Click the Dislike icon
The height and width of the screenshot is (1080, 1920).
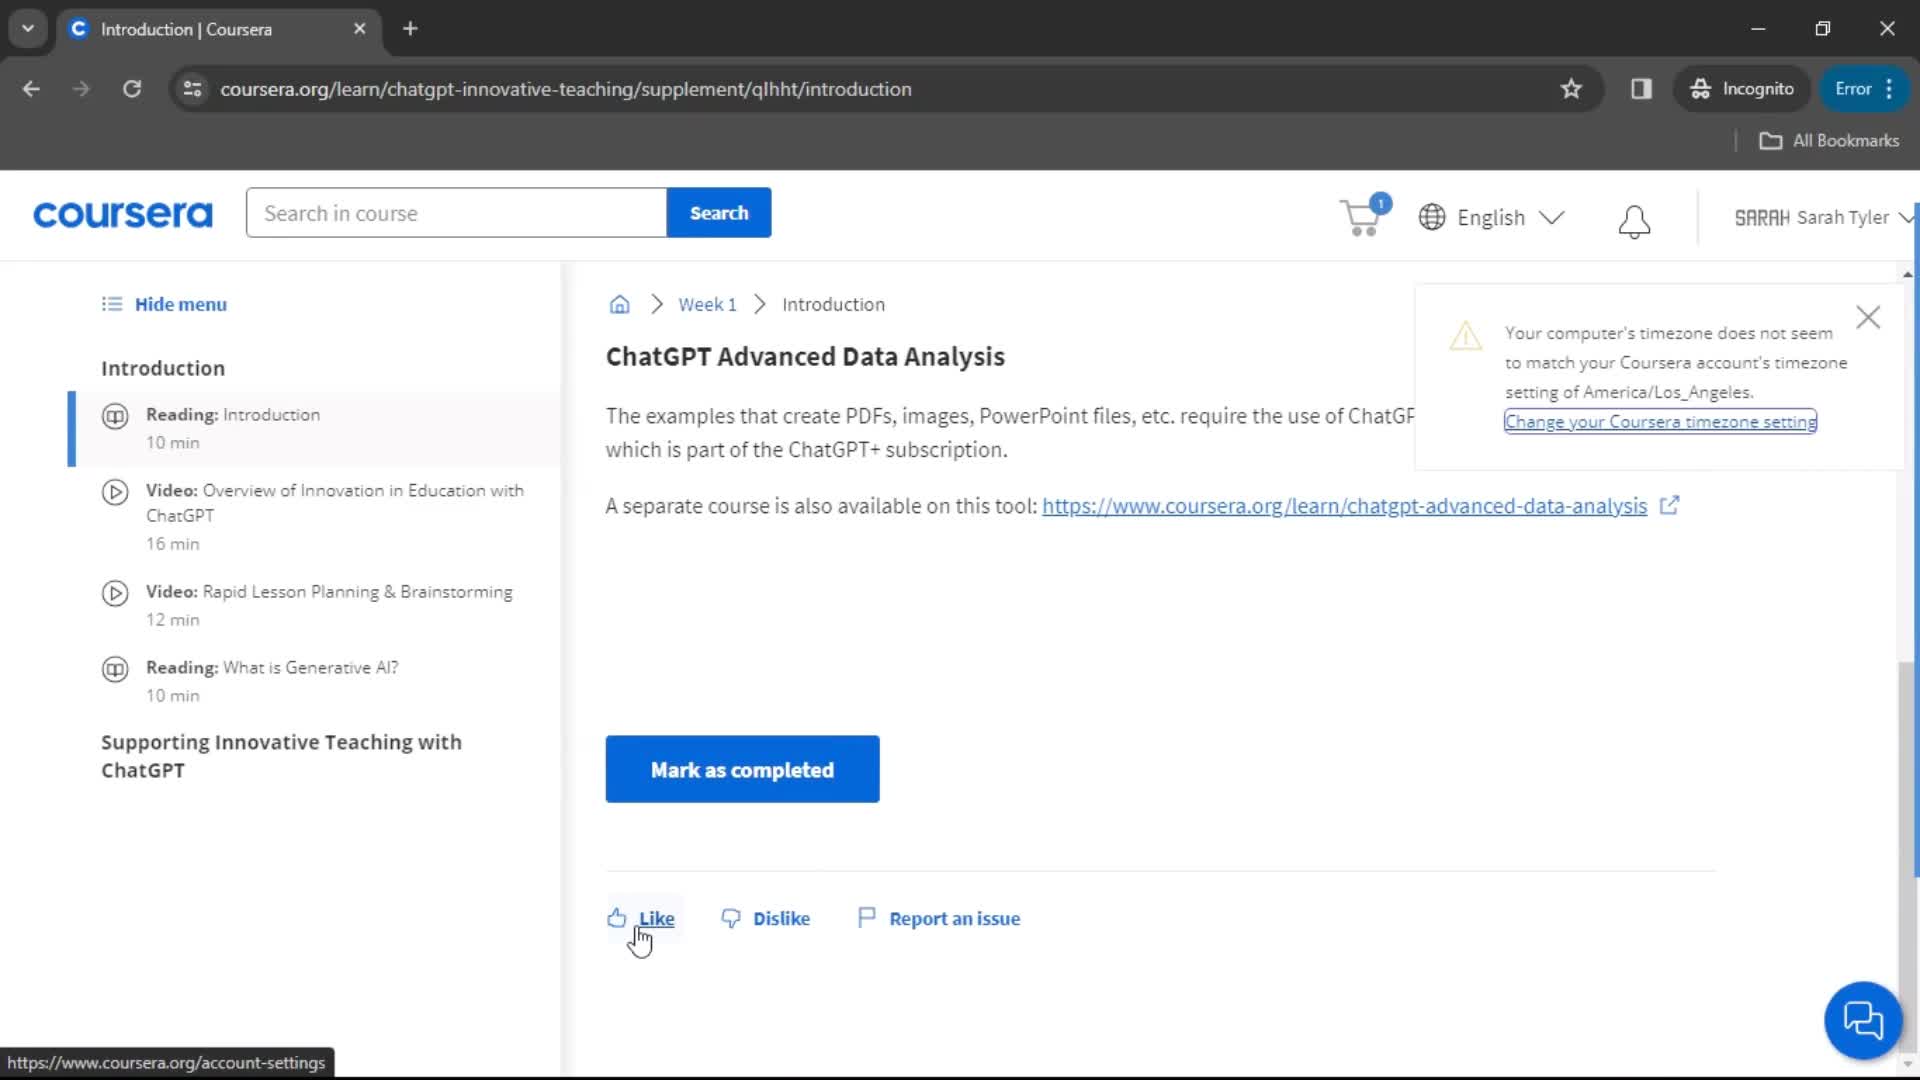(x=729, y=918)
